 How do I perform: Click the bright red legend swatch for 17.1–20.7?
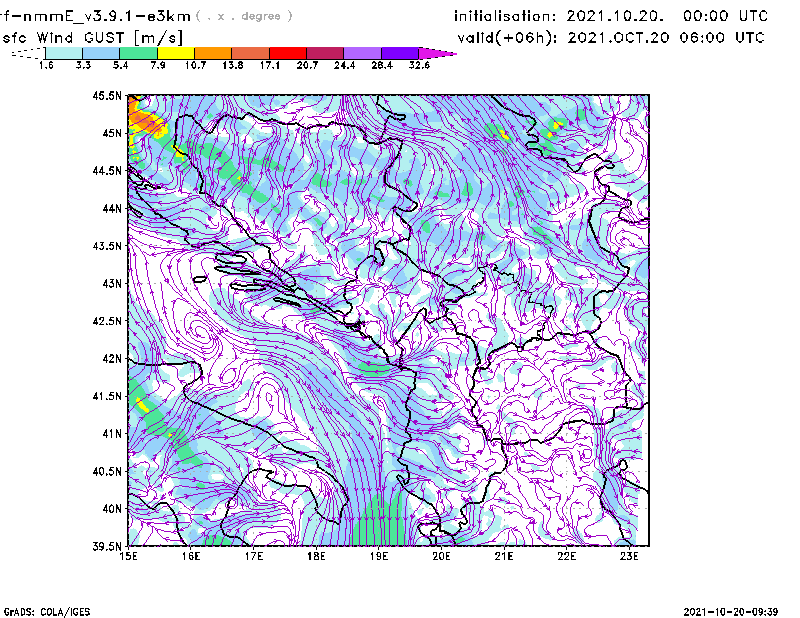(x=288, y=53)
